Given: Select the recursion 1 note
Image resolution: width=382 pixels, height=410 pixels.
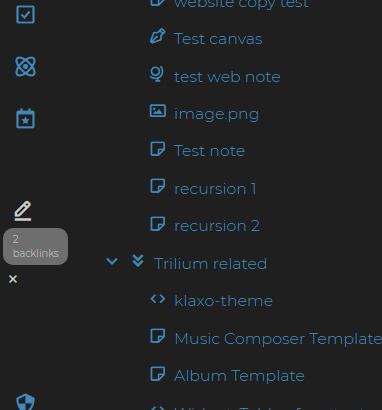Looking at the screenshot, I should (x=215, y=189).
